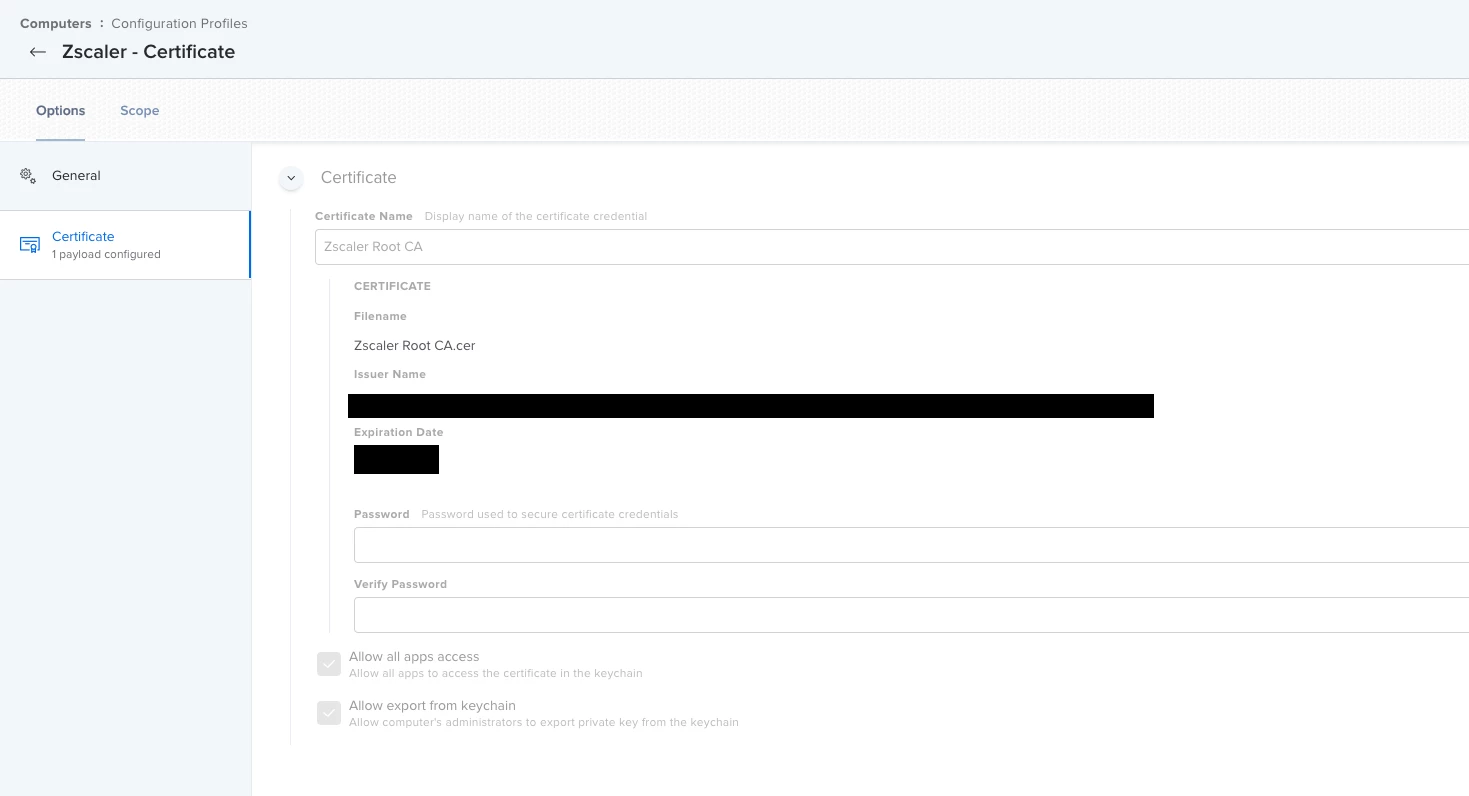Open the Computers breadcrumb link
Image resolution: width=1469 pixels, height=796 pixels.
[56, 23]
